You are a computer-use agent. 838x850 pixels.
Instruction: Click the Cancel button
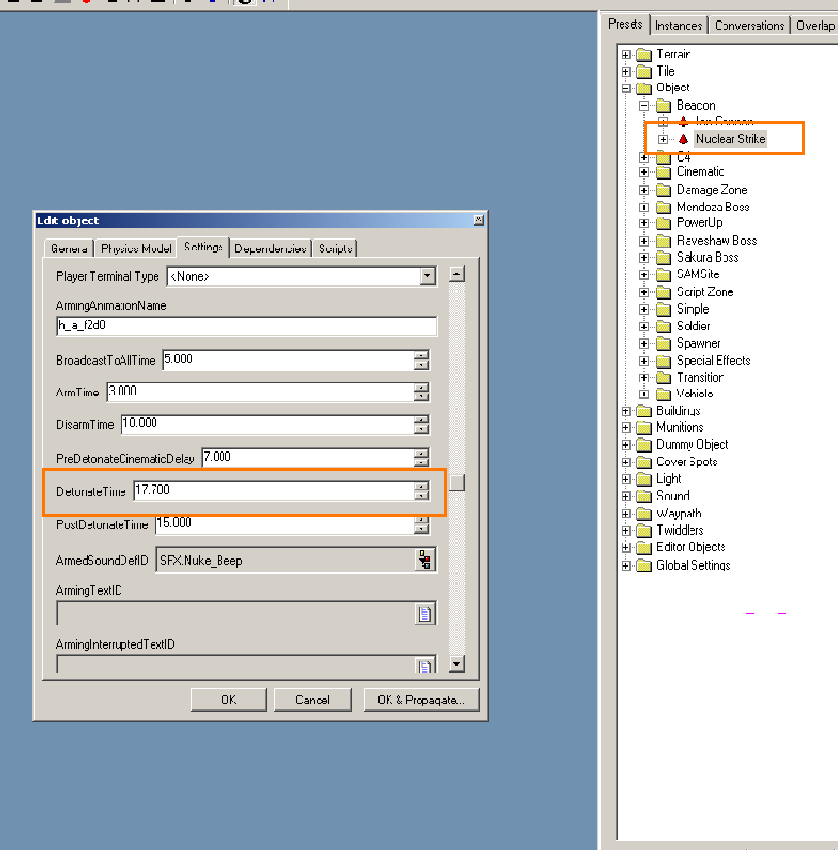click(312, 700)
